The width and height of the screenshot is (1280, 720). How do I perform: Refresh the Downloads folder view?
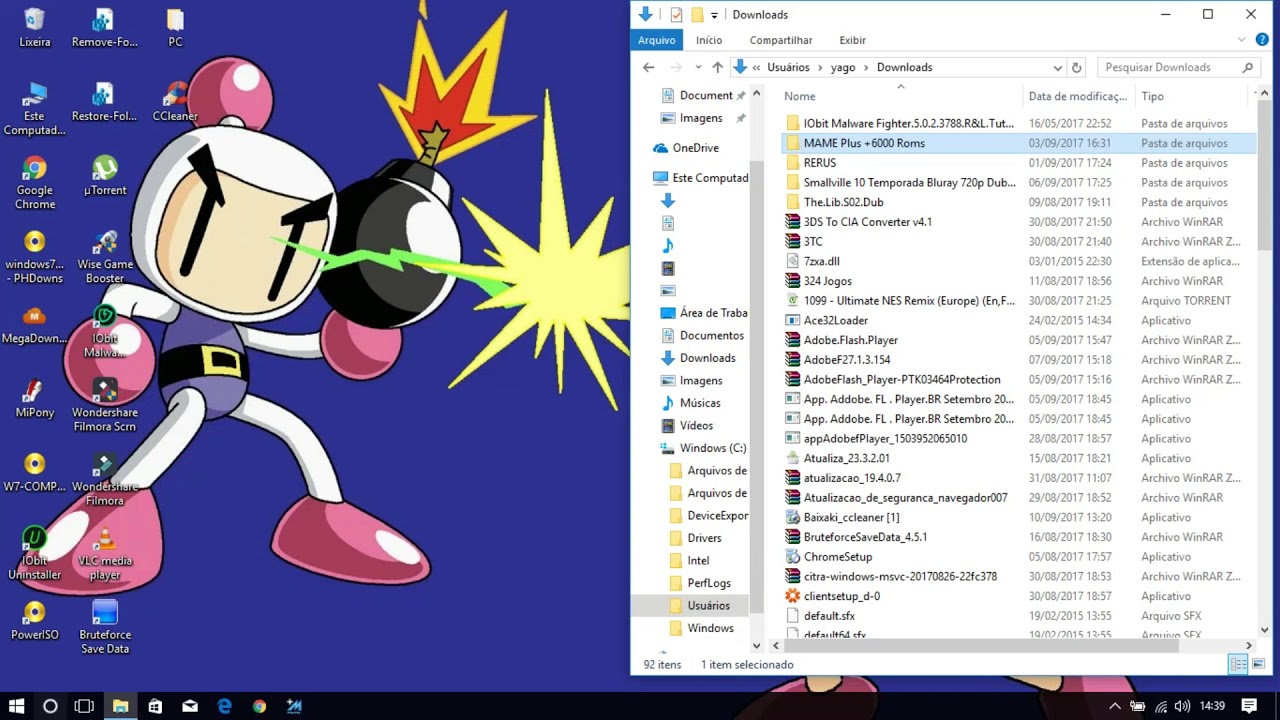click(1077, 67)
